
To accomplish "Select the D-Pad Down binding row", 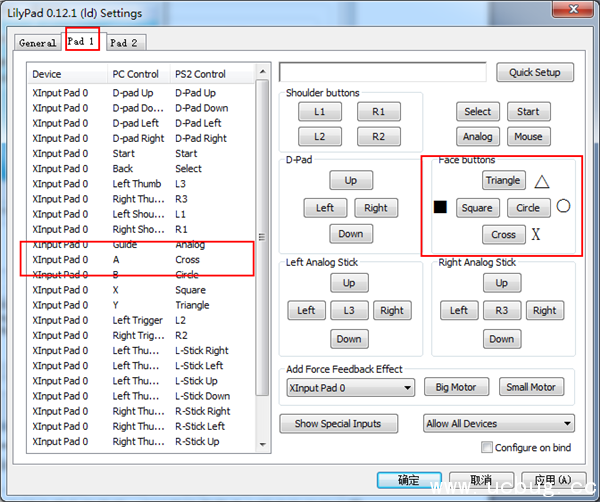I will click(x=141, y=108).
